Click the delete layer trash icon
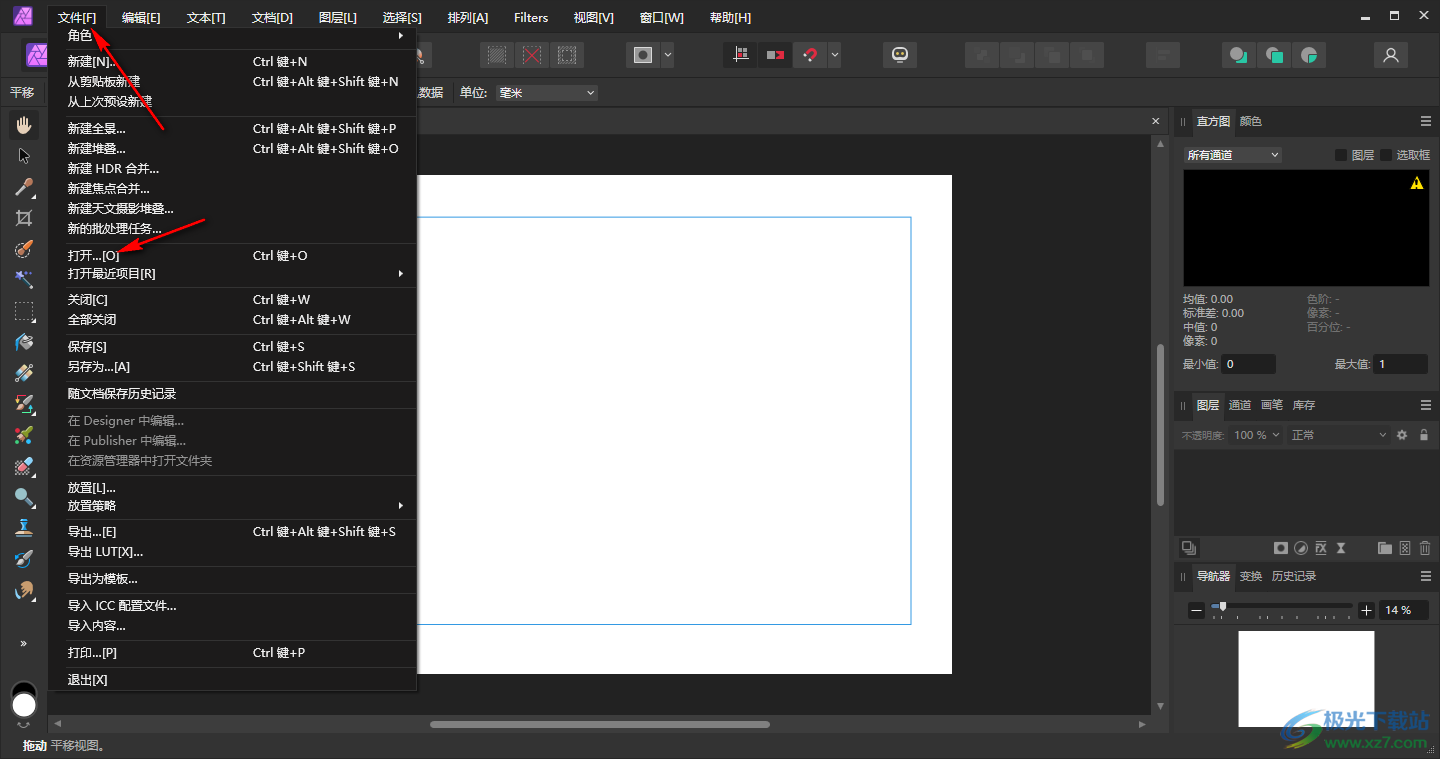 (x=1425, y=548)
